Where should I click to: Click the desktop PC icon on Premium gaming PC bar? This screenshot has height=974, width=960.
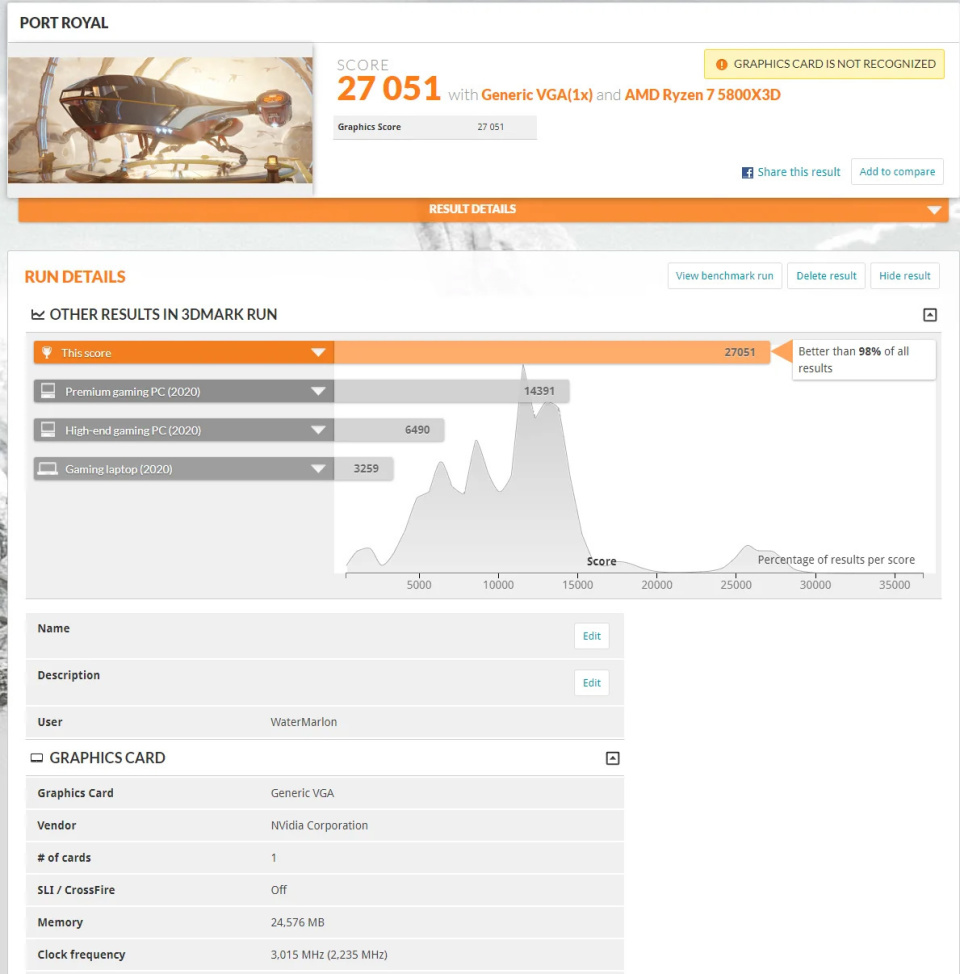click(49, 391)
